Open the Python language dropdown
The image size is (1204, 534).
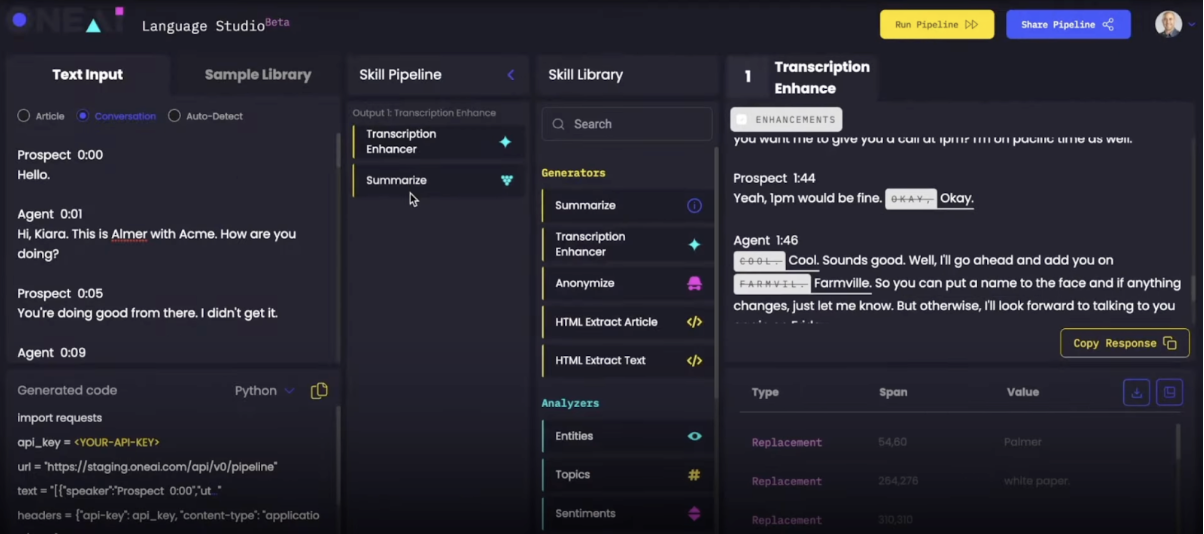click(x=264, y=391)
